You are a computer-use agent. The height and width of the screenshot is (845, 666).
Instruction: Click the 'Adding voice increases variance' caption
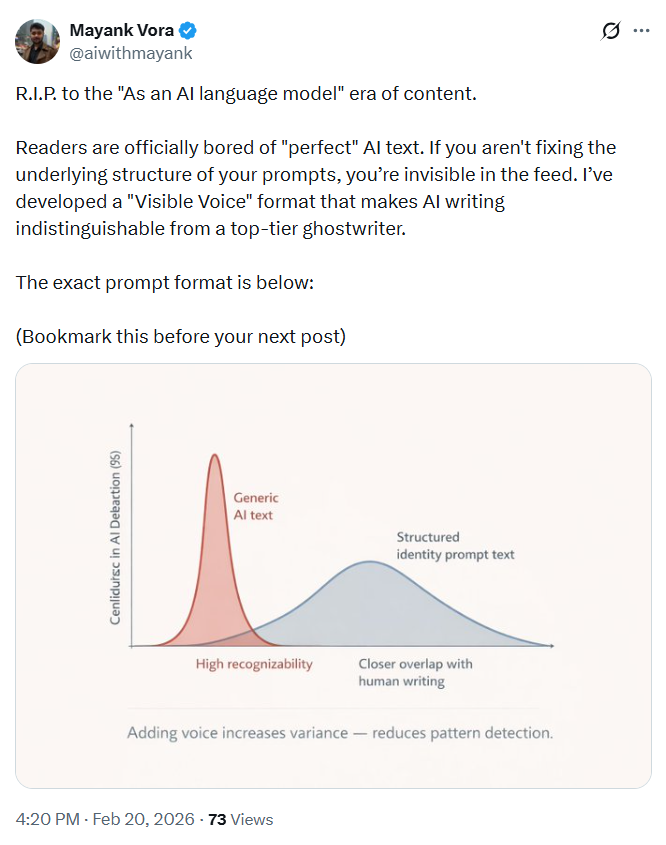[x=339, y=733]
